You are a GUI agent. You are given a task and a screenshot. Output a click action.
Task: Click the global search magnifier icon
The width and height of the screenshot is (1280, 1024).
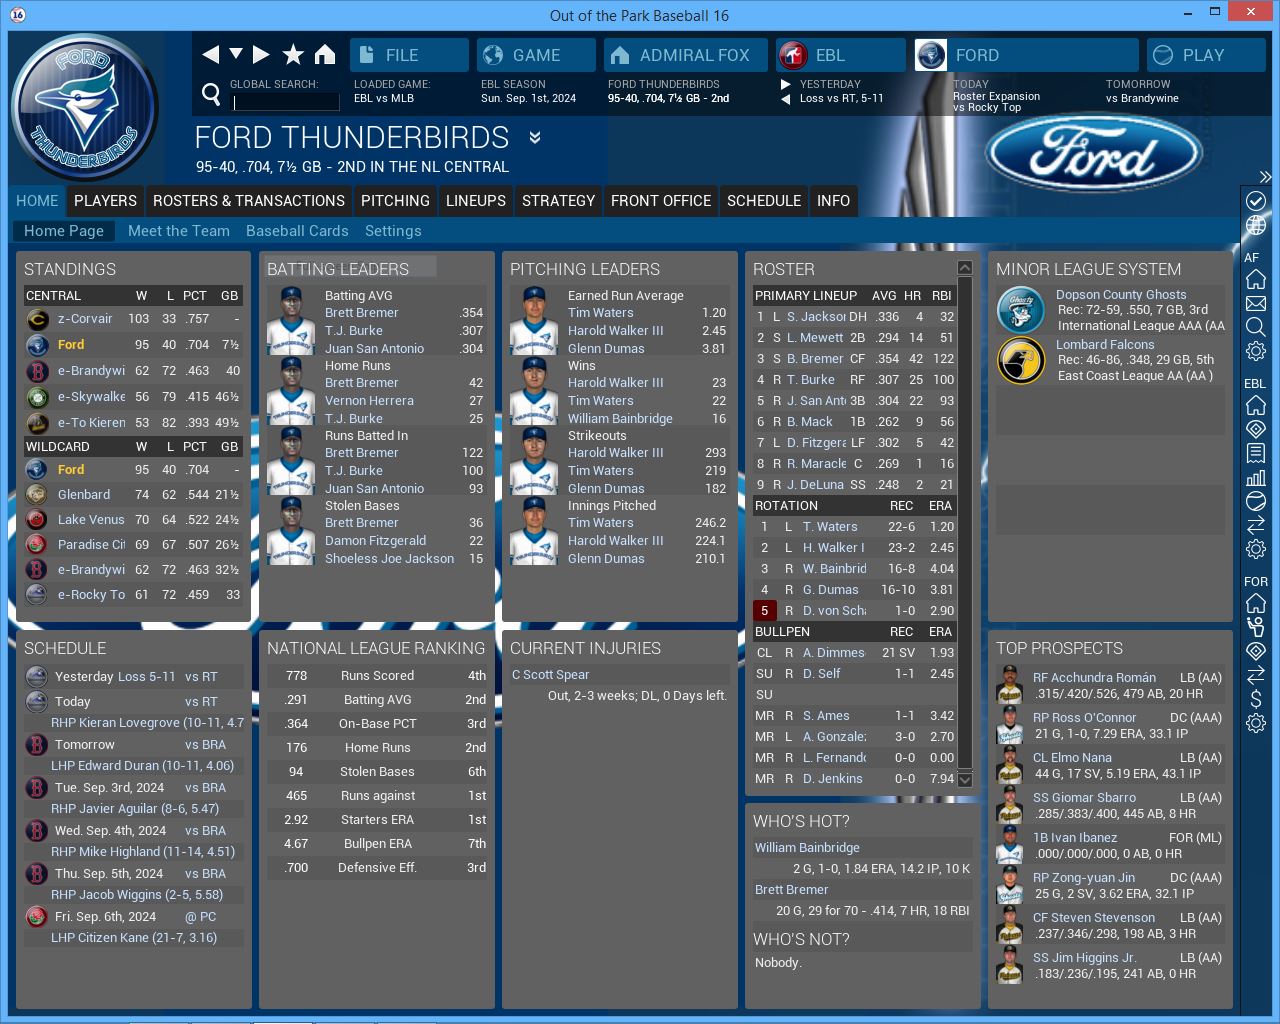pos(211,94)
